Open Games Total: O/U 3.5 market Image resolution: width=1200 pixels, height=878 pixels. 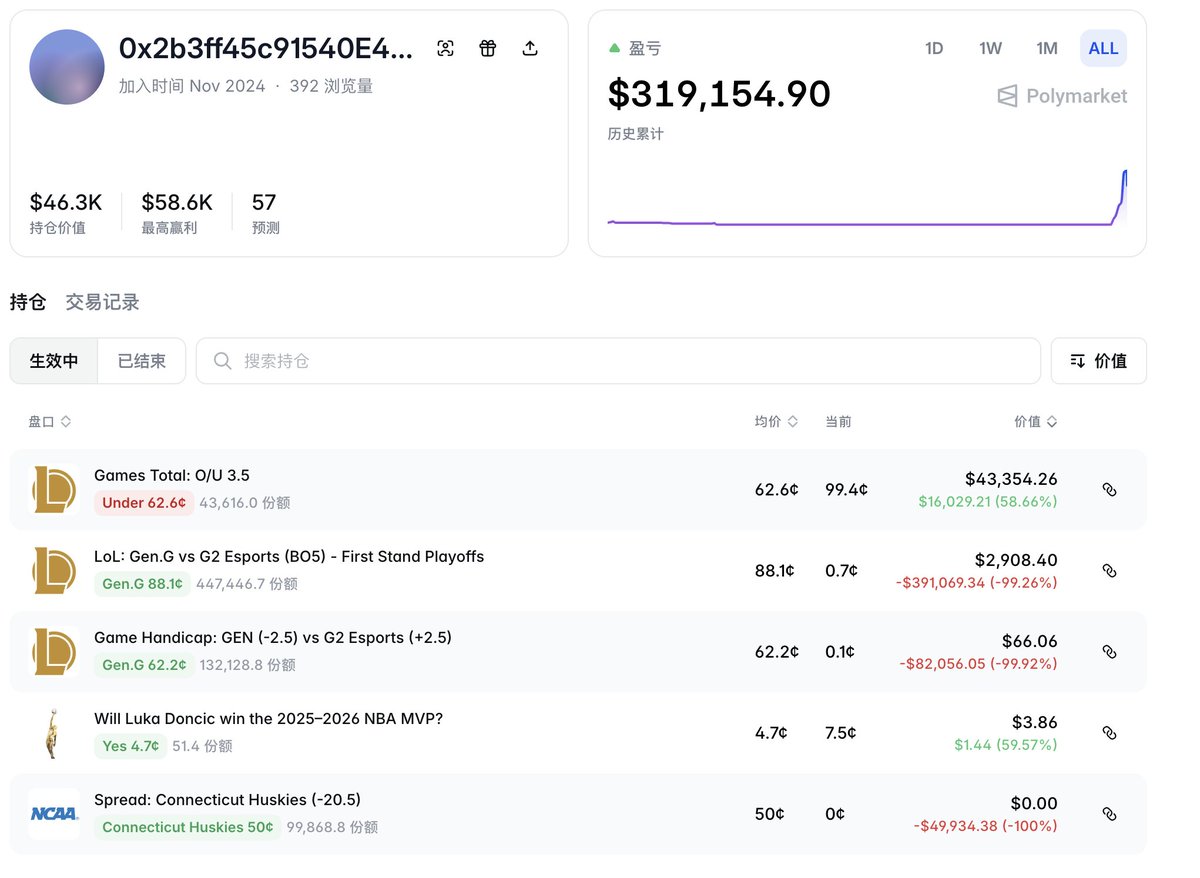[x=172, y=476]
